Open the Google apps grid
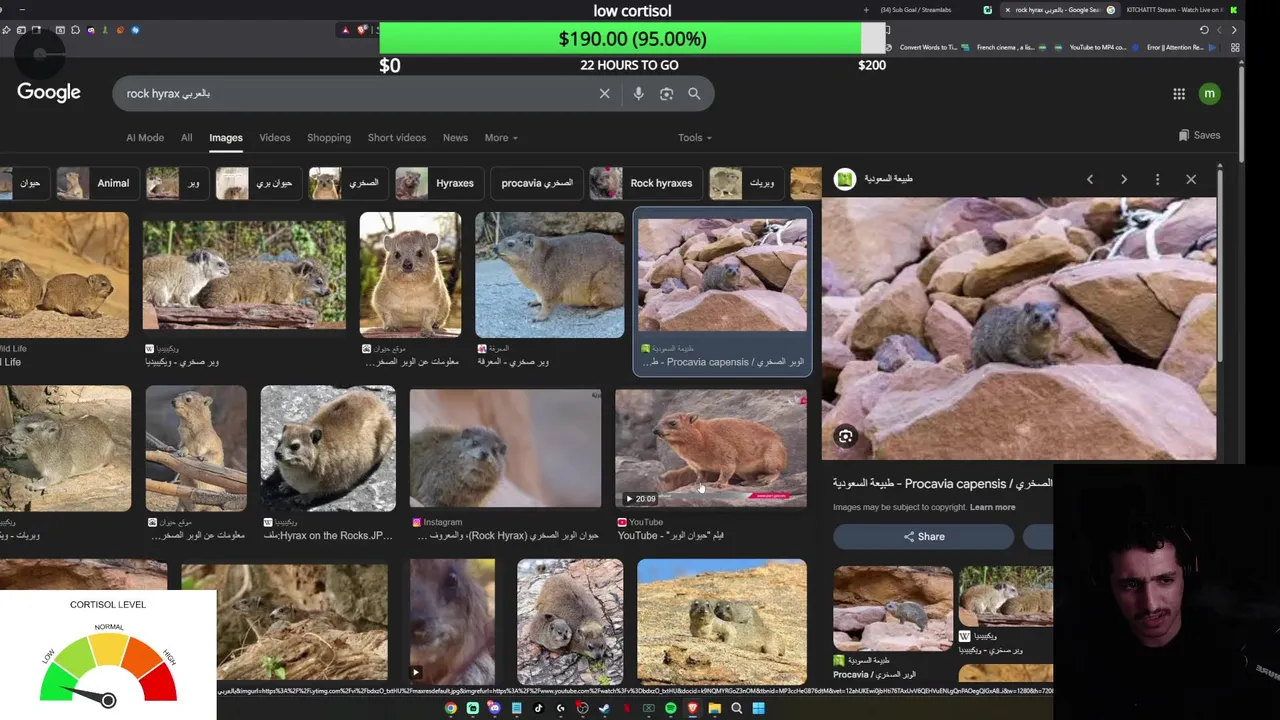 1179,93
